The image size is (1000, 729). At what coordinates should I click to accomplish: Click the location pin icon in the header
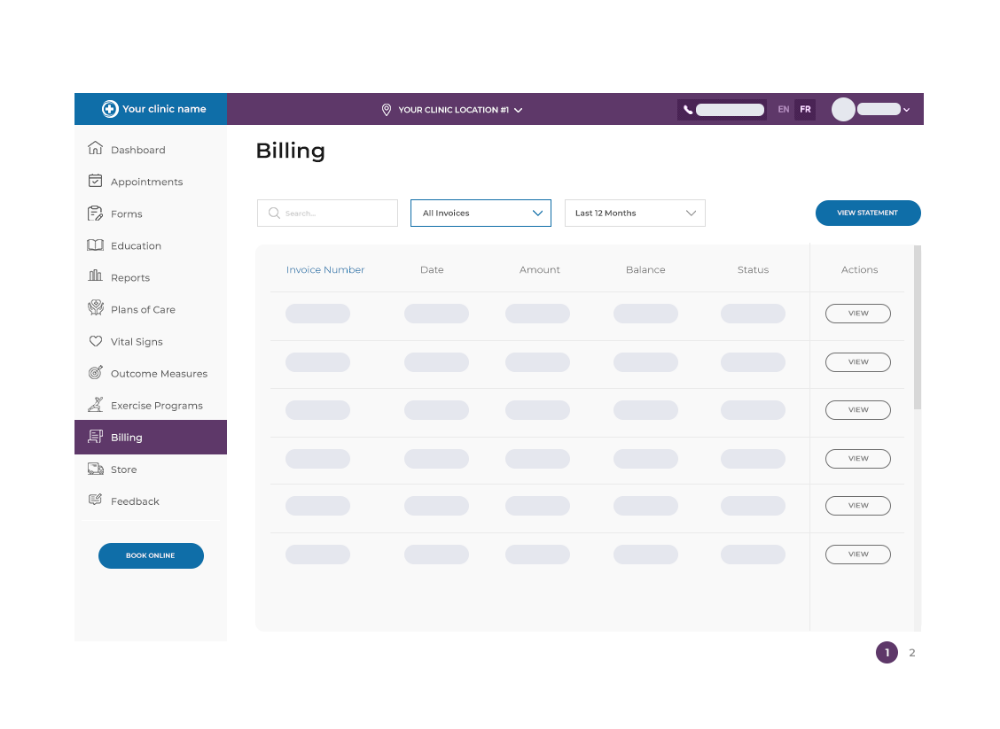point(386,110)
